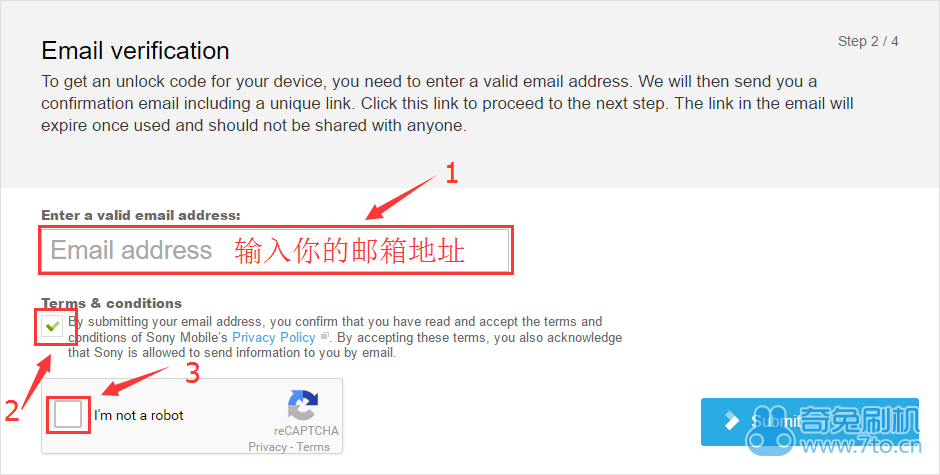Open the reCAPTCHA Privacy link

click(267, 447)
